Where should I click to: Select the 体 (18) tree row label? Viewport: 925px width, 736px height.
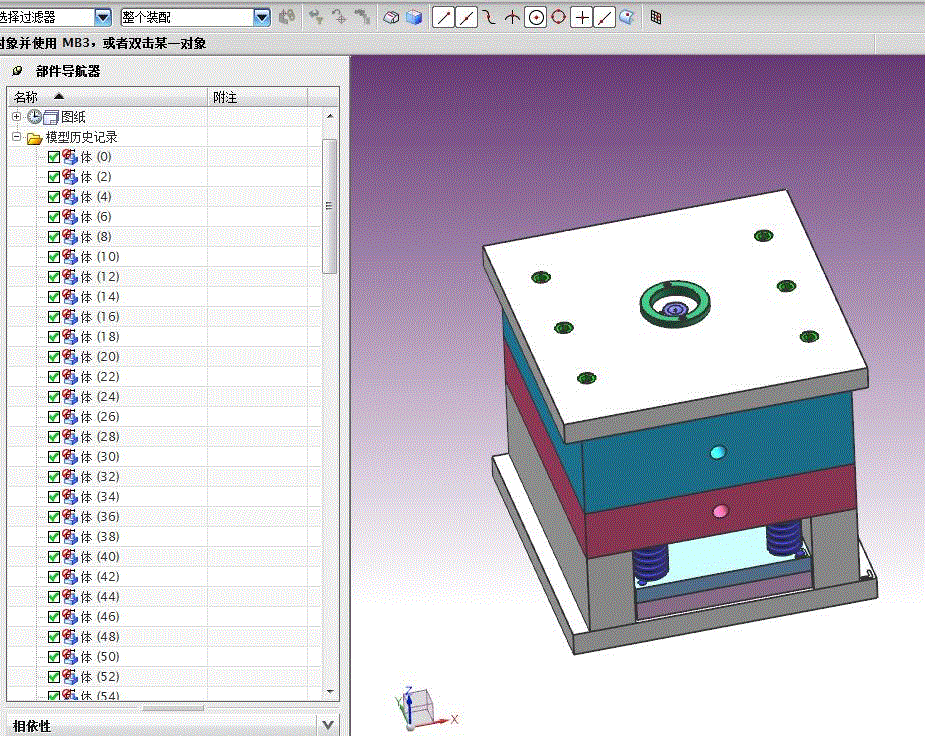[100, 337]
